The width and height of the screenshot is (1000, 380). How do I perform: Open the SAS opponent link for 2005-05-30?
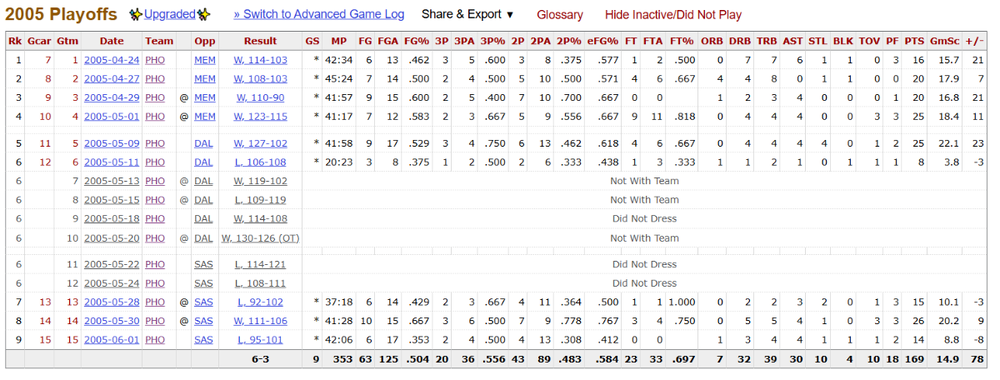tap(203, 321)
